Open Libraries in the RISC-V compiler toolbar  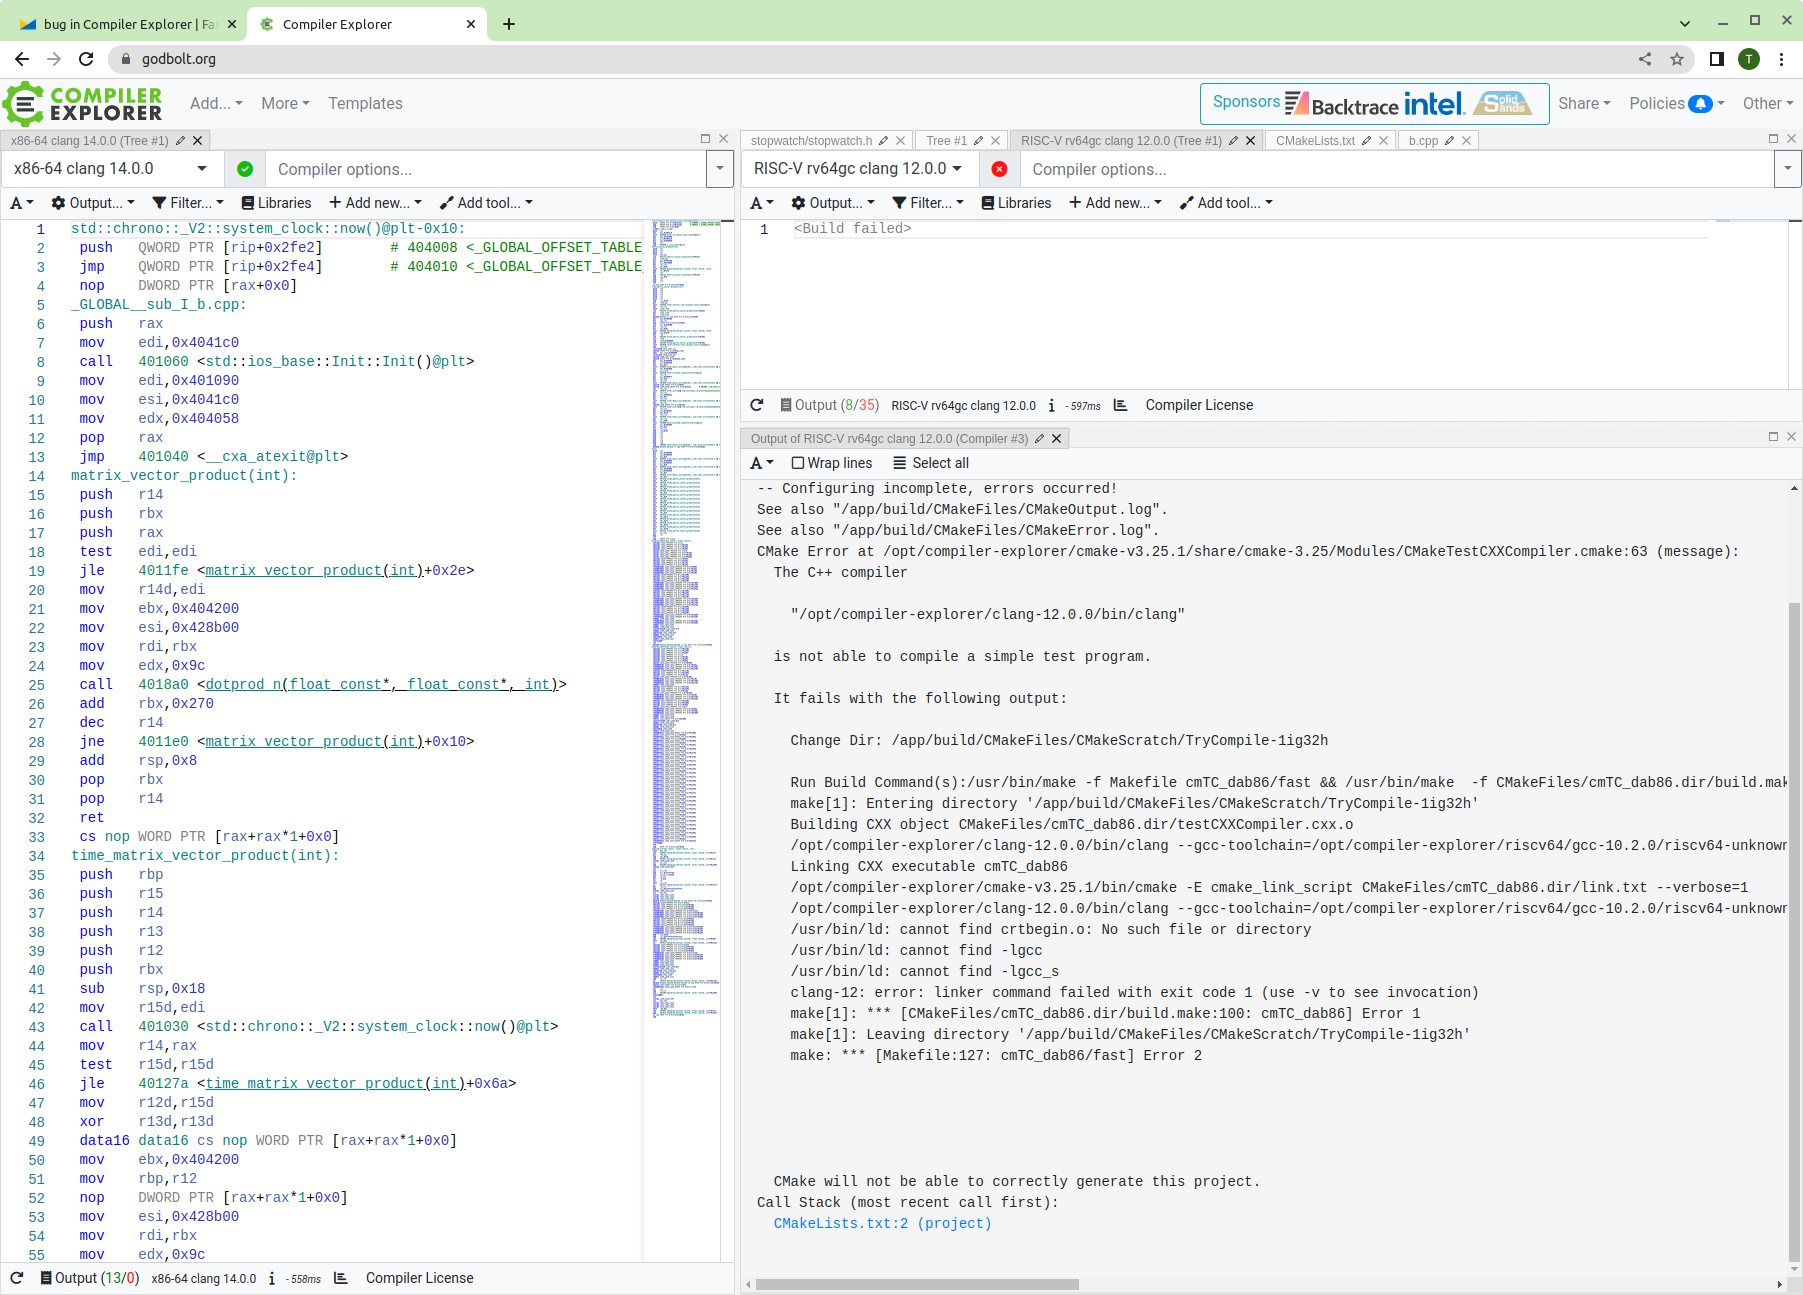tap(1016, 203)
